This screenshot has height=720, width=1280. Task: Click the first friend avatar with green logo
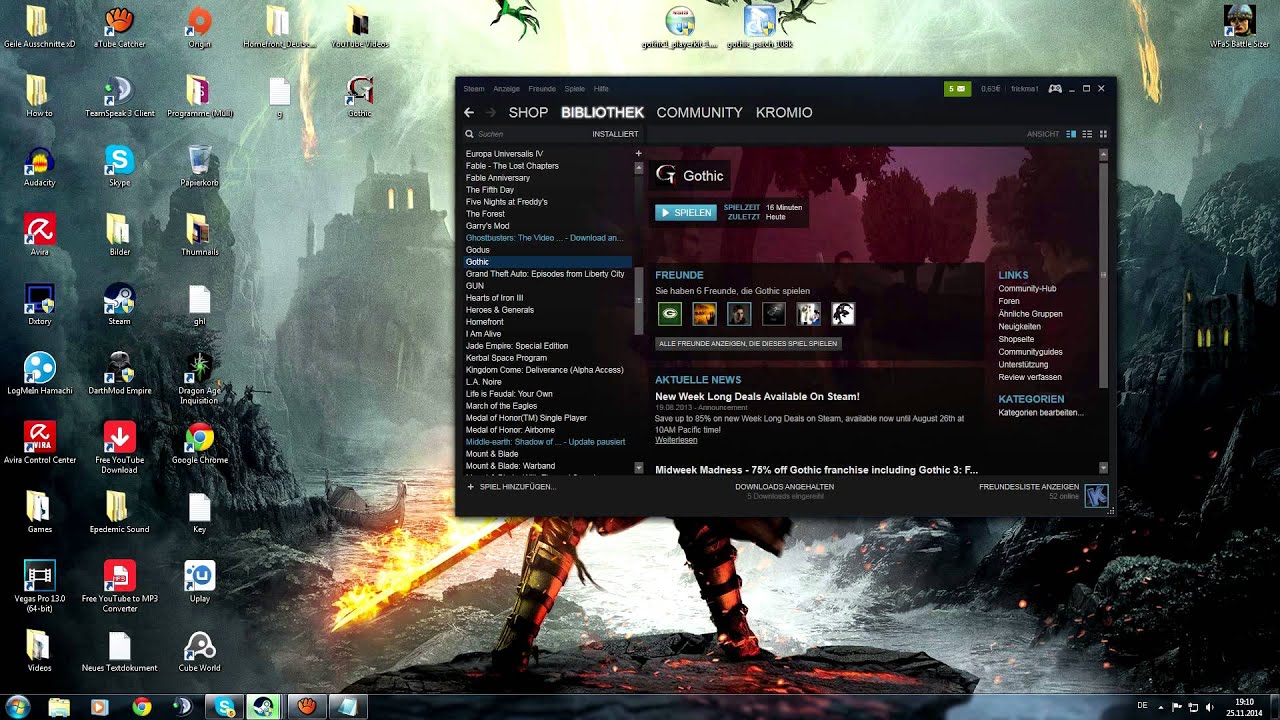click(670, 314)
